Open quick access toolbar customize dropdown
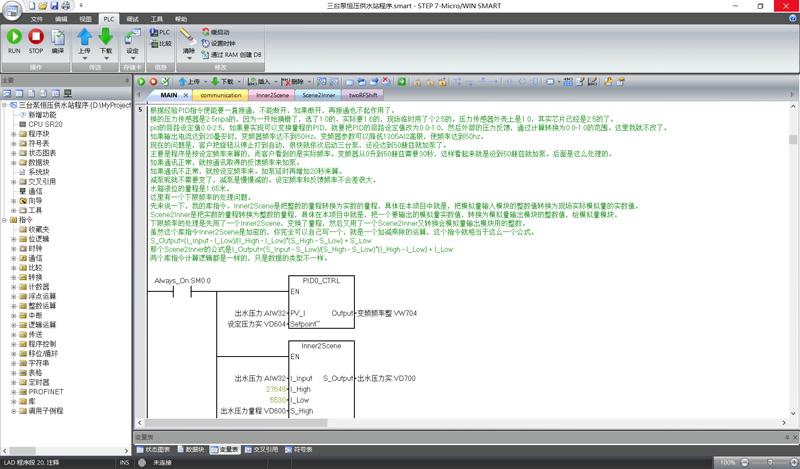Viewport: 800px width, 469px height. [80, 6]
